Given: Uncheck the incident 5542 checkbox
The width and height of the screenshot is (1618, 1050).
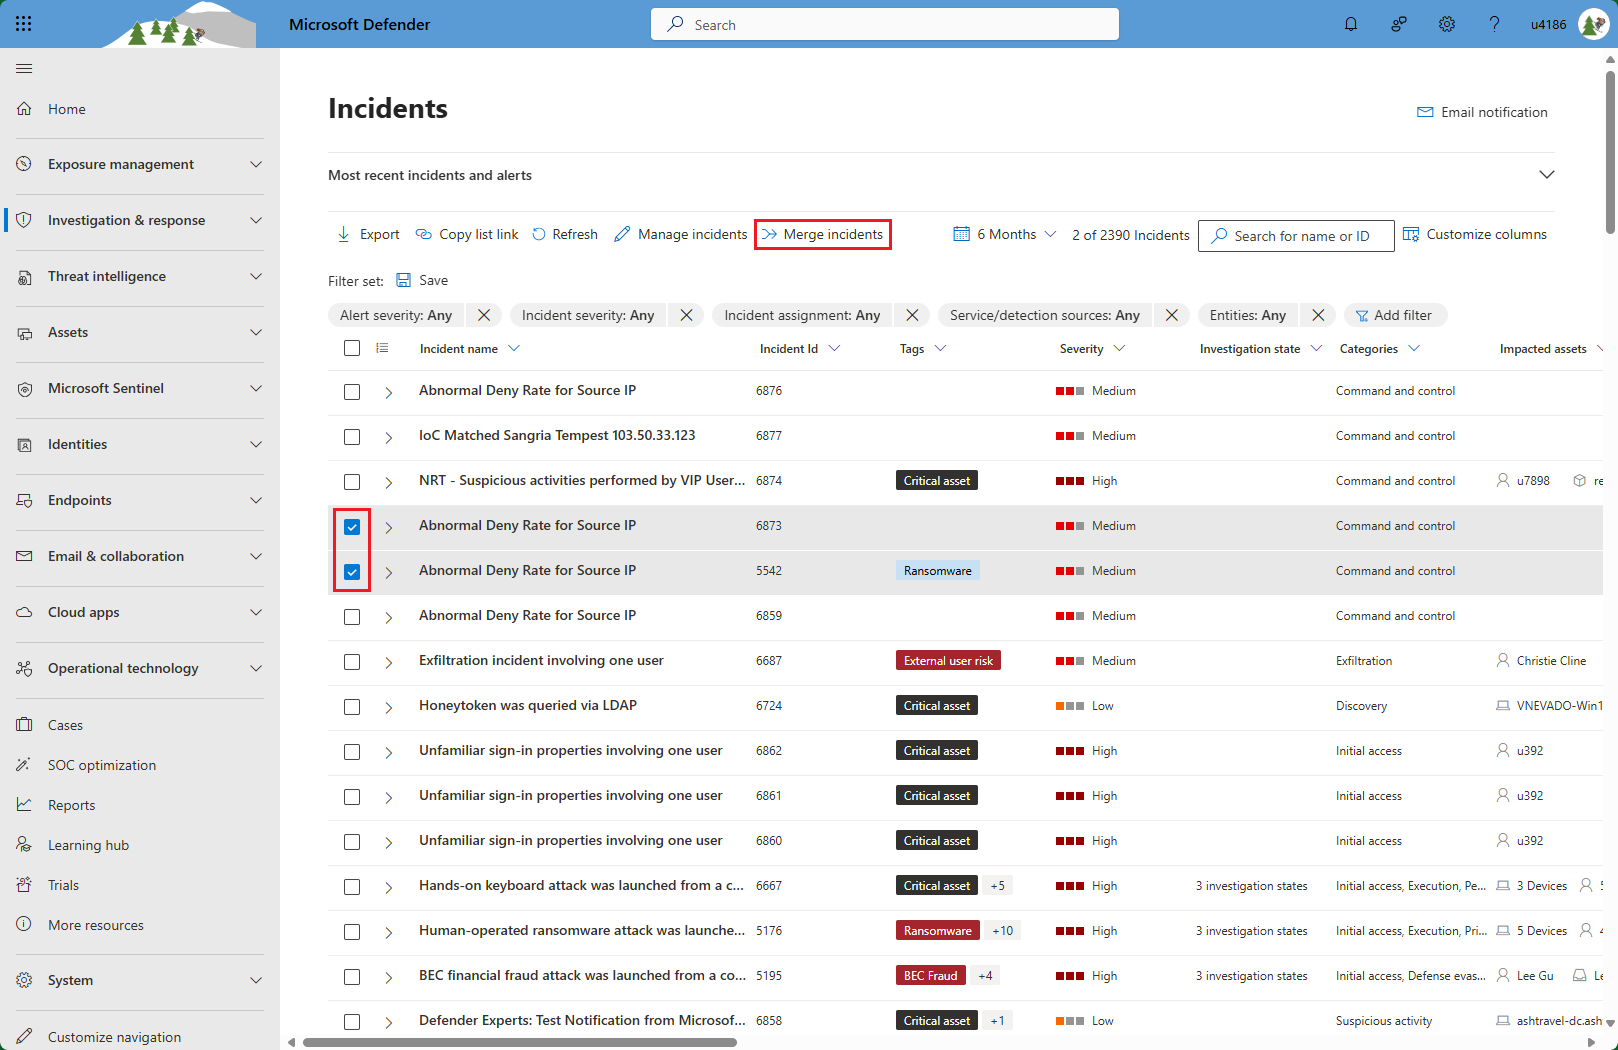Looking at the screenshot, I should [352, 572].
